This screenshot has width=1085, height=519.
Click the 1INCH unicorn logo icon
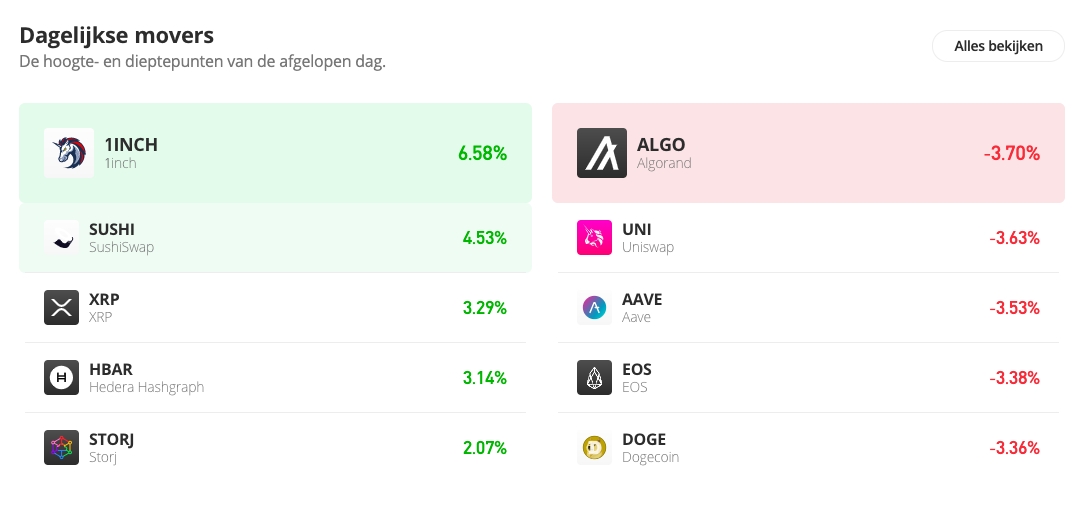69,153
